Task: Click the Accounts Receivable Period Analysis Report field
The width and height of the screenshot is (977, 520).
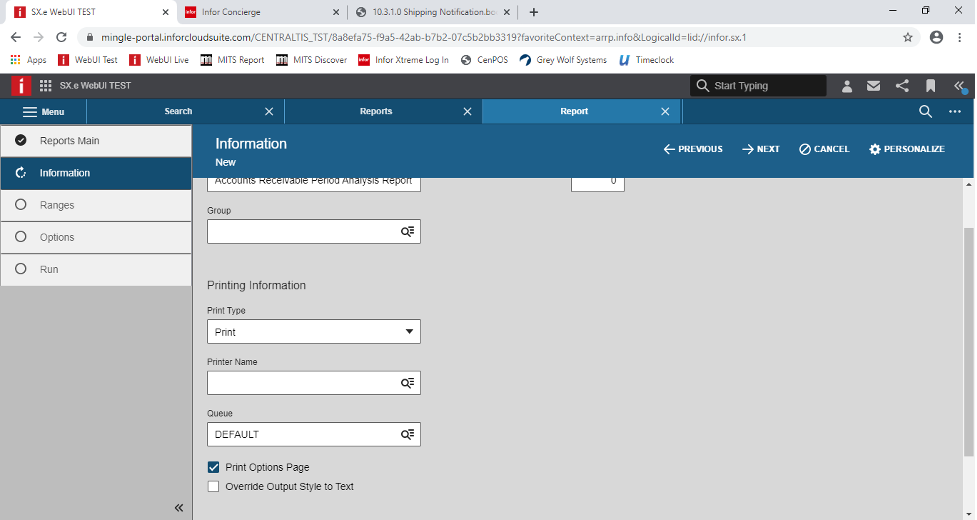Action: [x=313, y=184]
